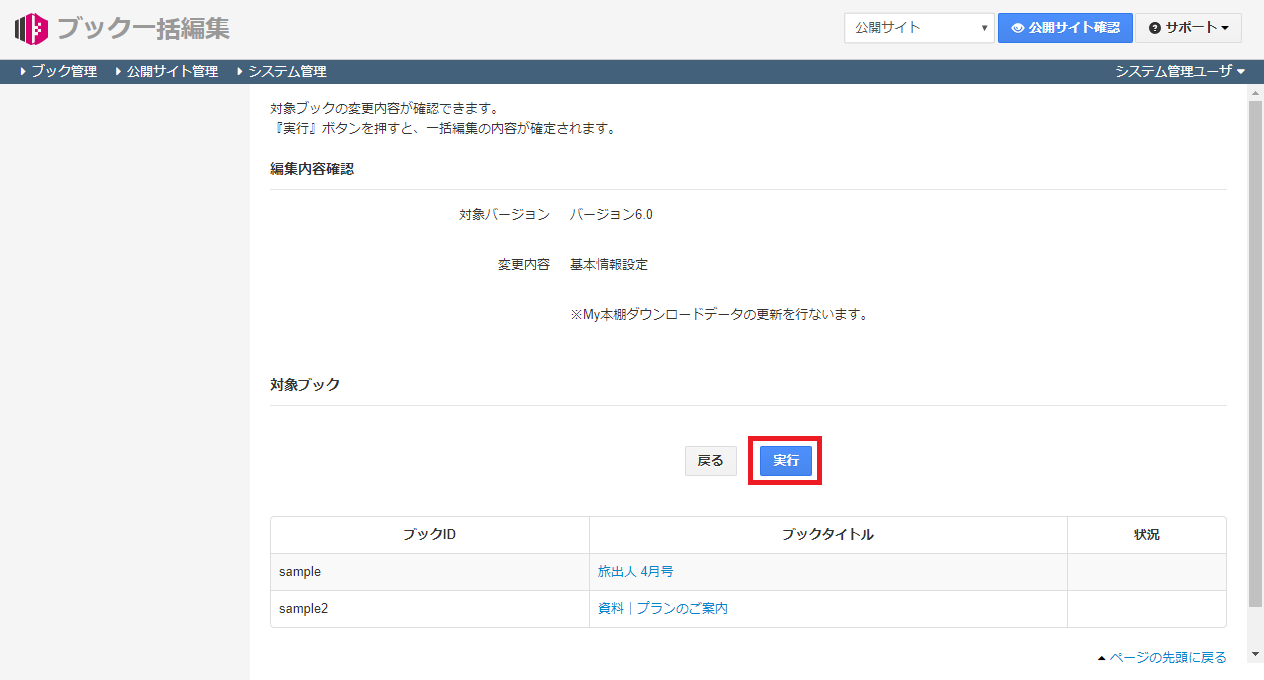Click the ブックタイトル column header
Image resolution: width=1264 pixels, height=680 pixels.
click(828, 535)
